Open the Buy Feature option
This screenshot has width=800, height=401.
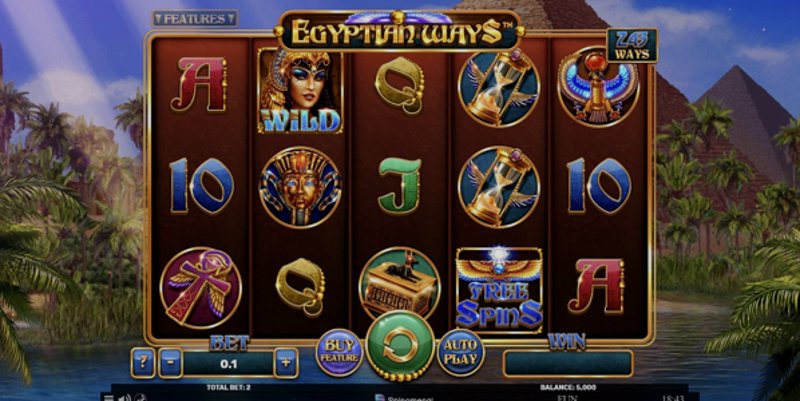pos(339,353)
